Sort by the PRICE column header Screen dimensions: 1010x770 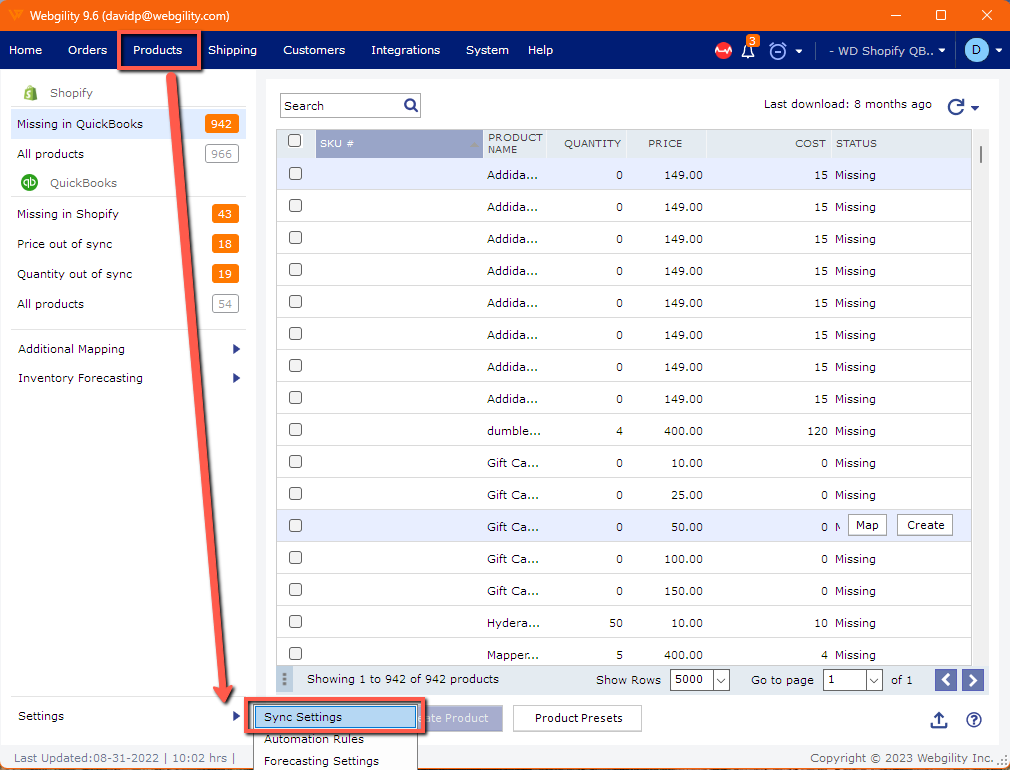pyautogui.click(x=666, y=144)
